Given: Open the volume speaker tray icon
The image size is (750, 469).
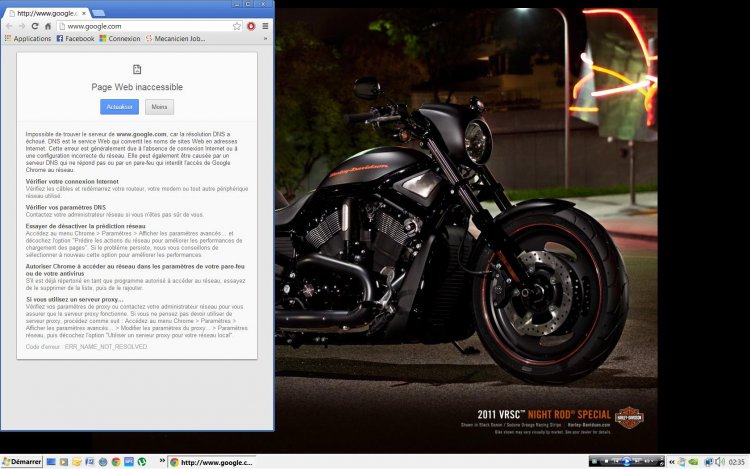Looking at the screenshot, I should pos(720,462).
